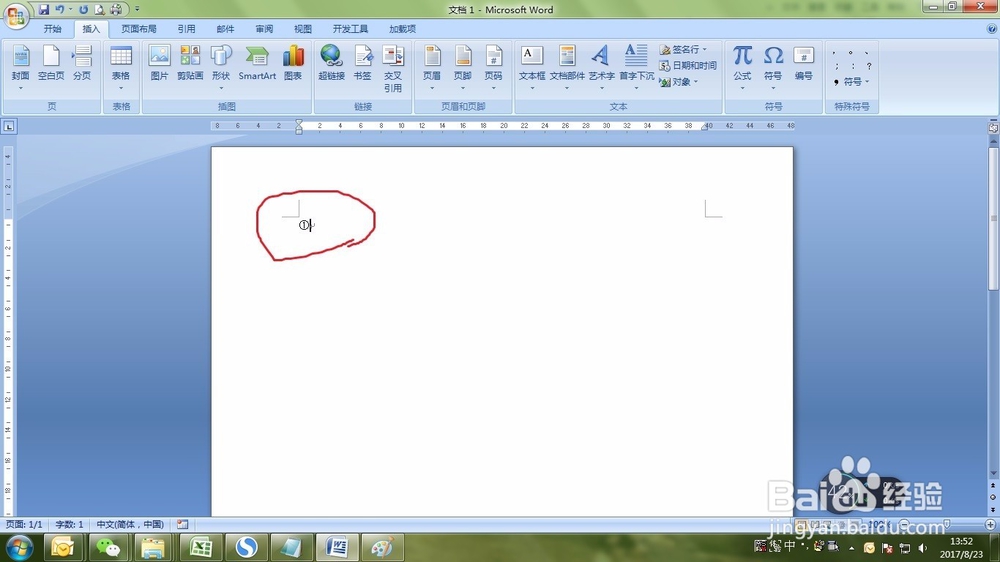This screenshot has width=1000, height=562.
Task: Save the document from quick access toolbar
Action: pos(43,10)
